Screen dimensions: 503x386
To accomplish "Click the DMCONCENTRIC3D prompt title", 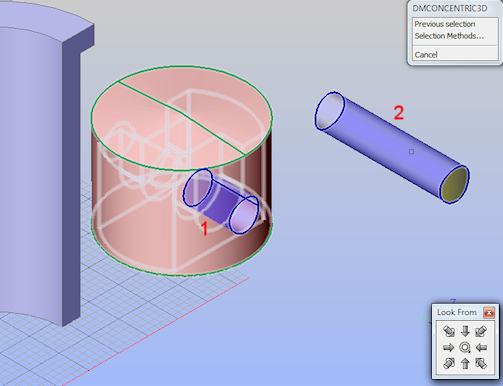I will (x=450, y=9).
